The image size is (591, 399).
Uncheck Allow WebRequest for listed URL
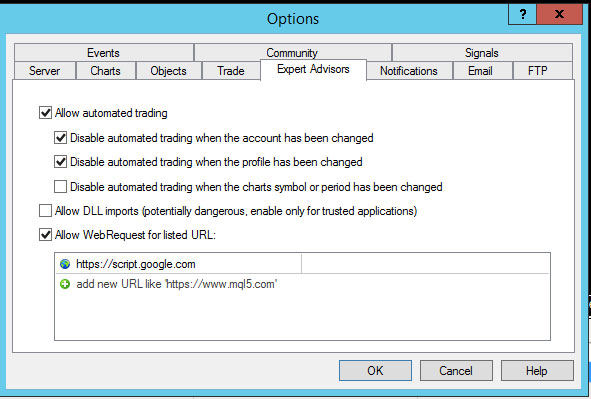point(46,235)
